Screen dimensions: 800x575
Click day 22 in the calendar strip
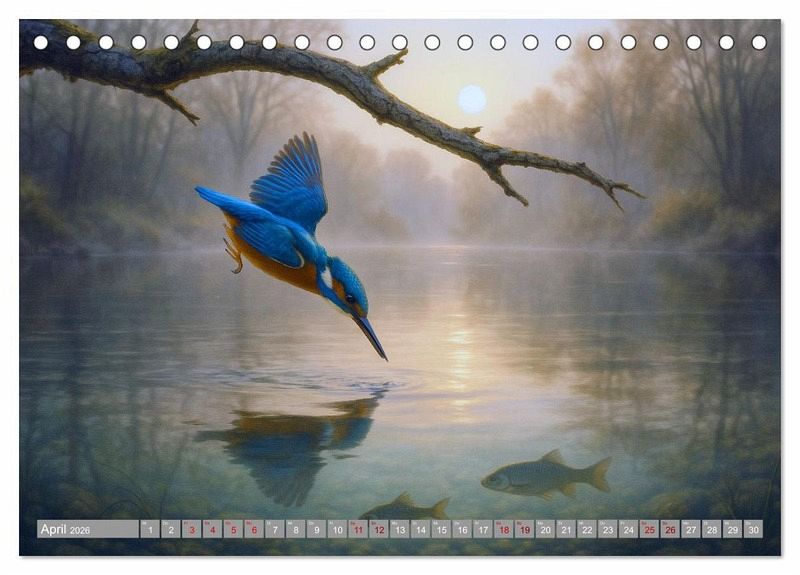[x=587, y=529]
